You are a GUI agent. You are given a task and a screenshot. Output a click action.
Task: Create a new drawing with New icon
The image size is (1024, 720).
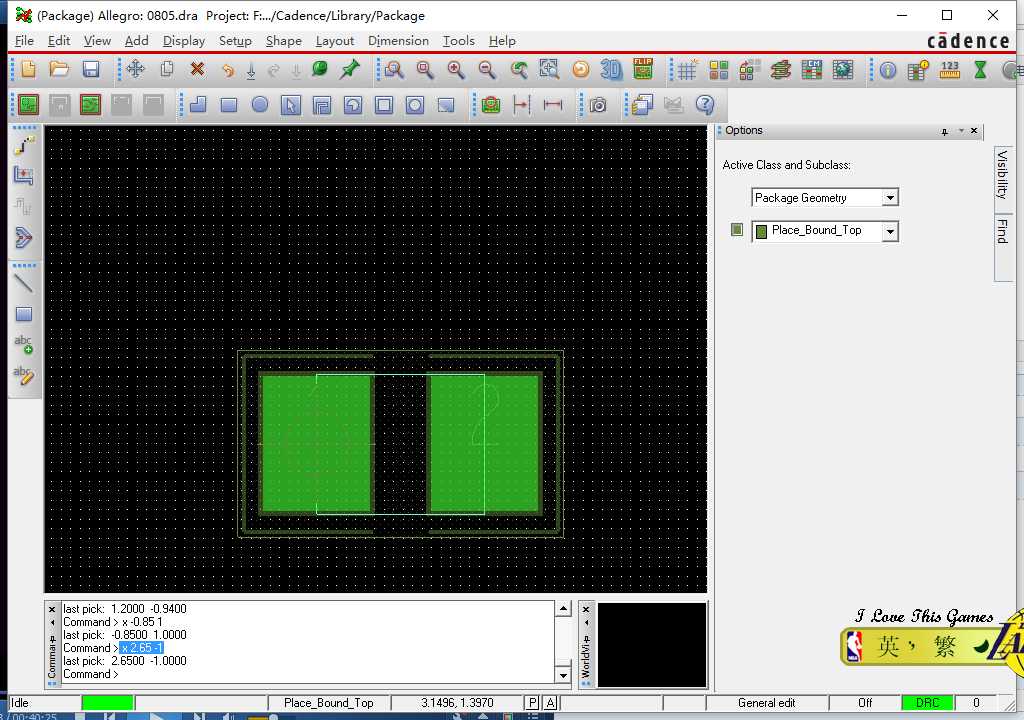click(28, 69)
